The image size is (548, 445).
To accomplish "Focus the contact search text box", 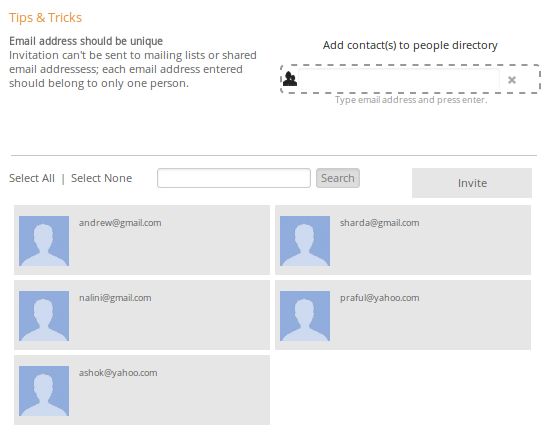I will click(x=234, y=178).
